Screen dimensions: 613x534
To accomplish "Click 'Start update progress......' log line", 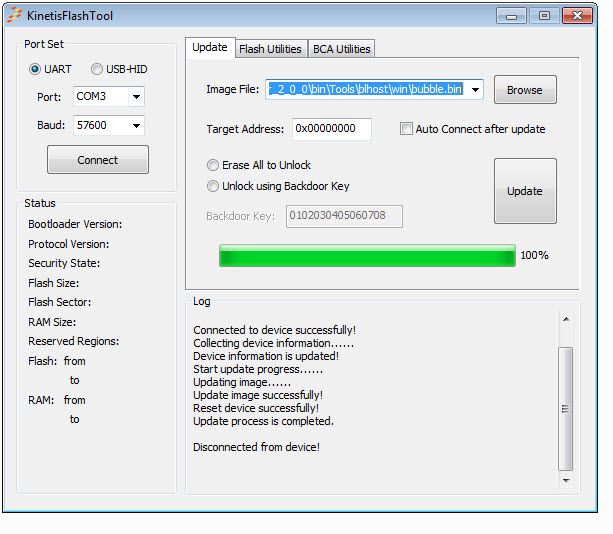I will 258,369.
